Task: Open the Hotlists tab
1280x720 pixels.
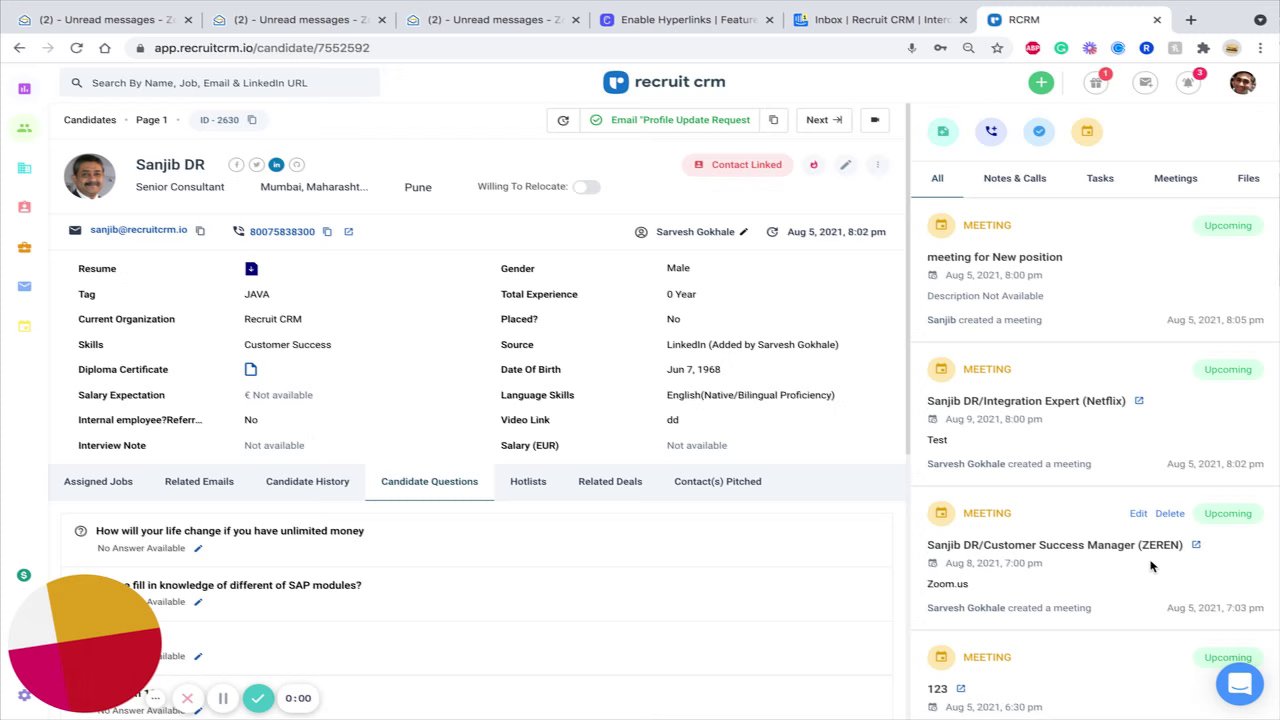Action: coord(528,481)
